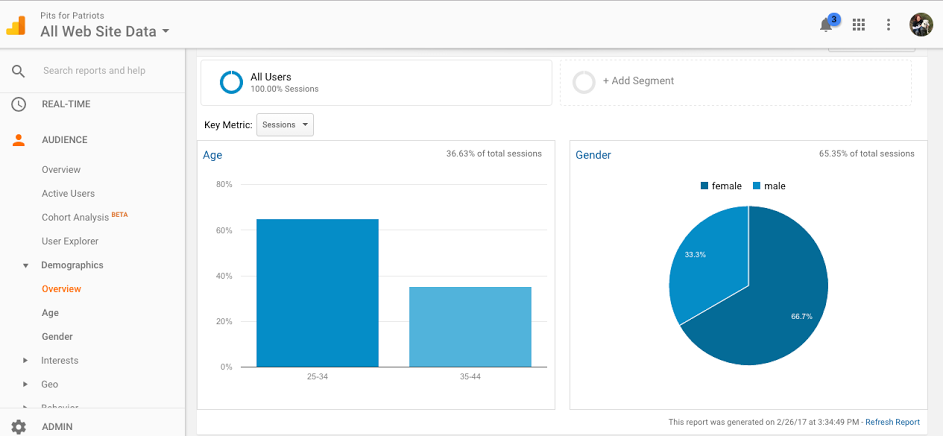The width and height of the screenshot is (943, 436).
Task: Click the female legend color swatch
Action: (705, 186)
